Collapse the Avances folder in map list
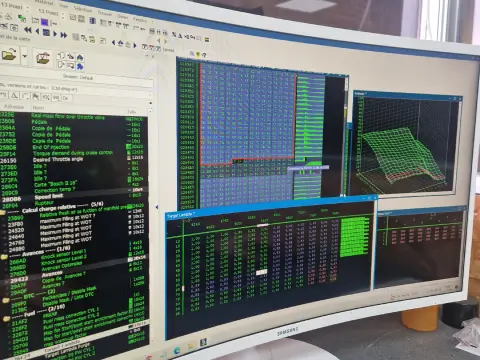The width and height of the screenshot is (480, 360). (x=4, y=257)
